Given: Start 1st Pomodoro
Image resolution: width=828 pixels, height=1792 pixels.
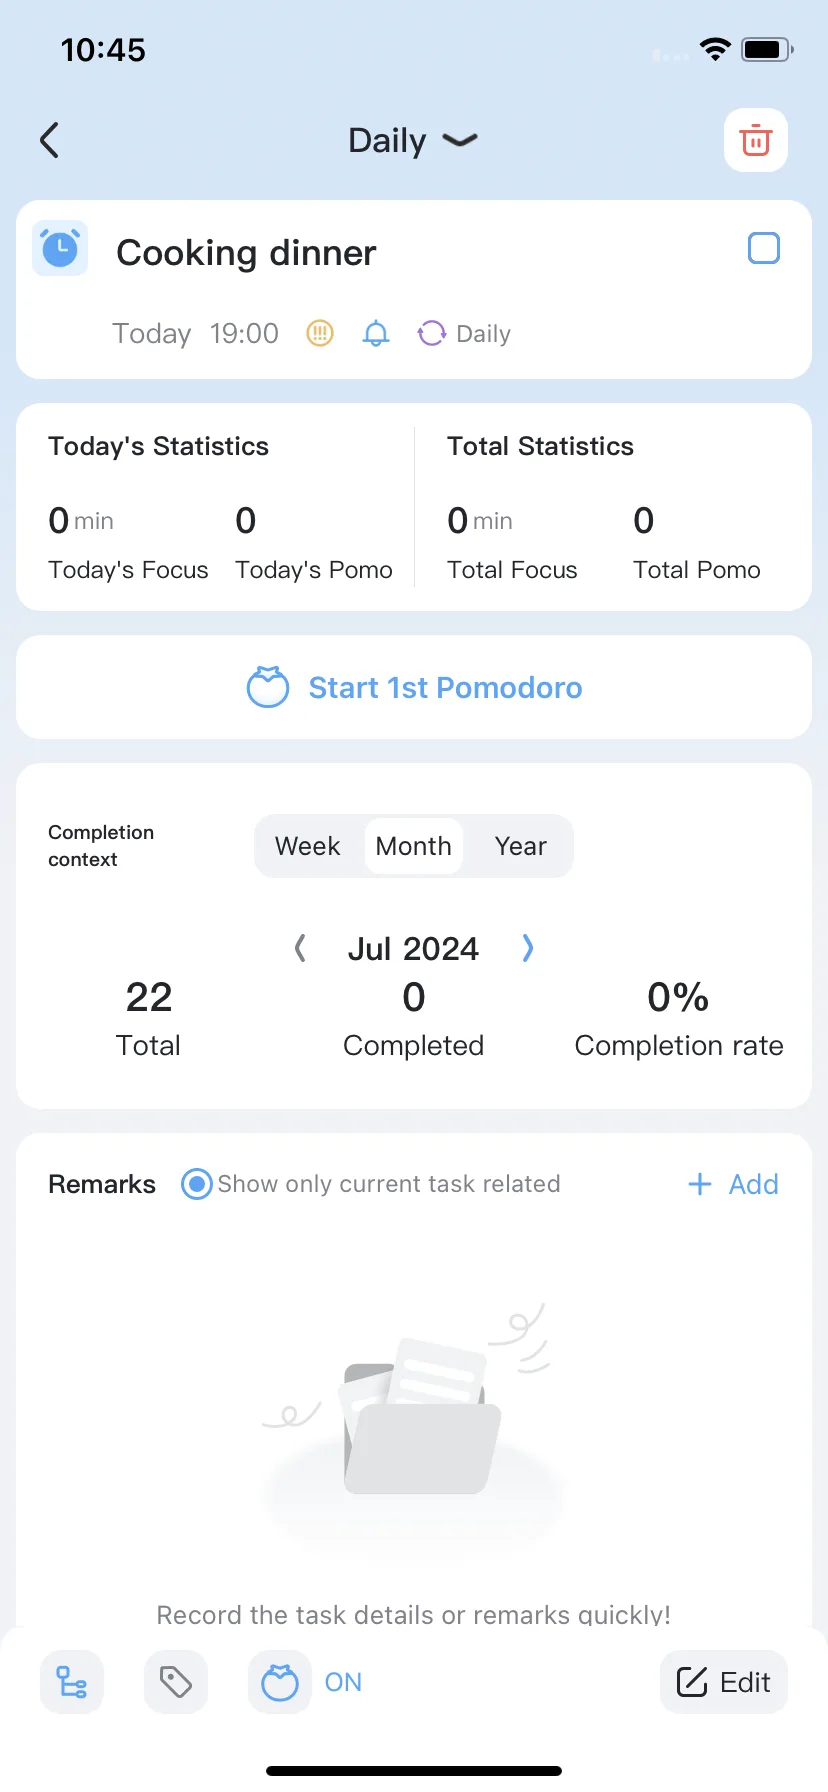Looking at the screenshot, I should point(414,687).
